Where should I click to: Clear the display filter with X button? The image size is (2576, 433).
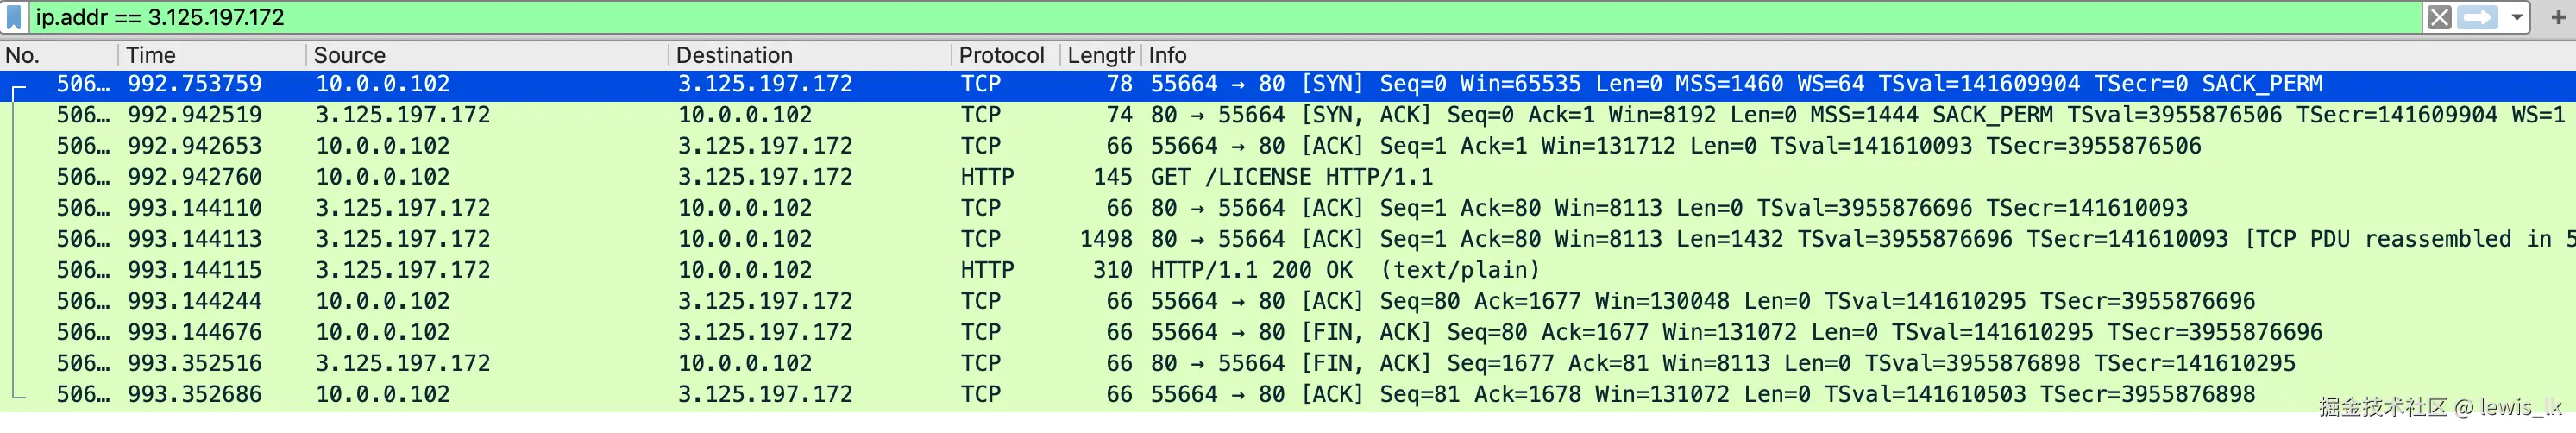point(2440,17)
